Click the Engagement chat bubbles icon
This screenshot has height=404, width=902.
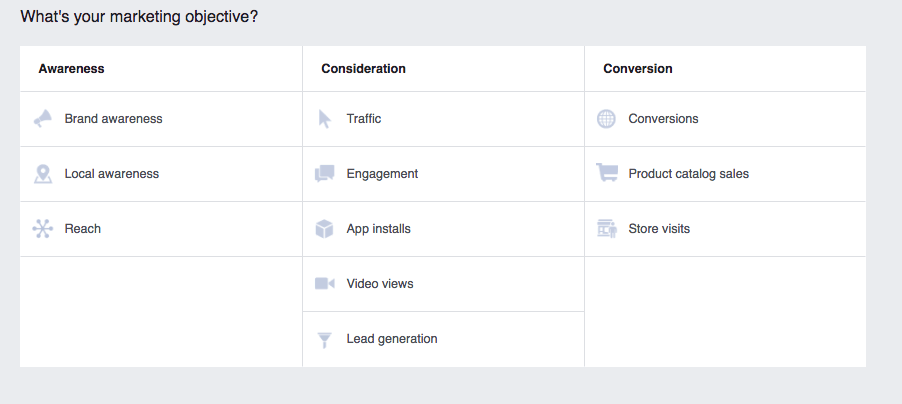(324, 174)
